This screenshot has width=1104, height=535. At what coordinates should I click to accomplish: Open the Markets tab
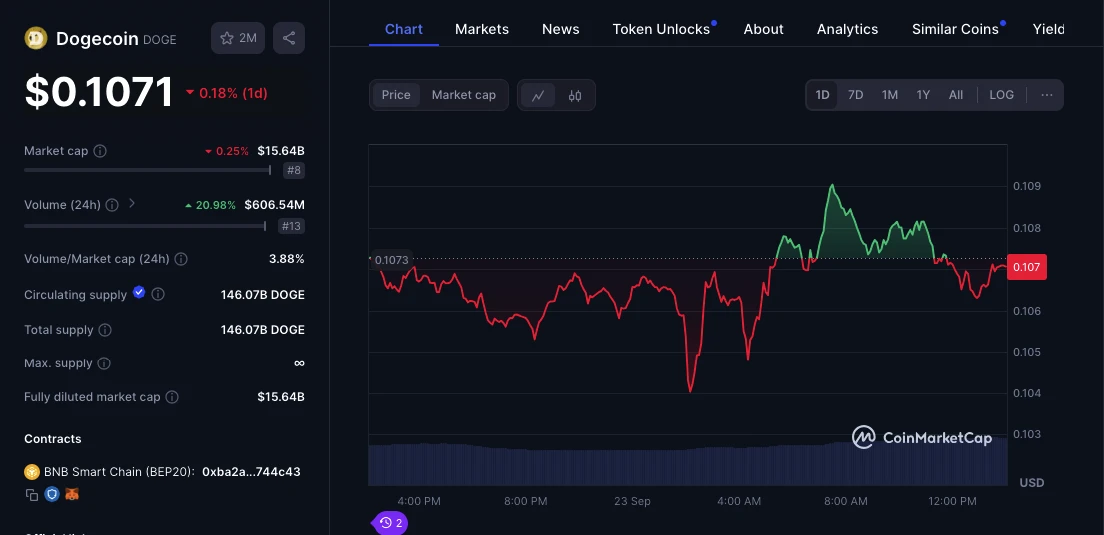[x=482, y=29]
